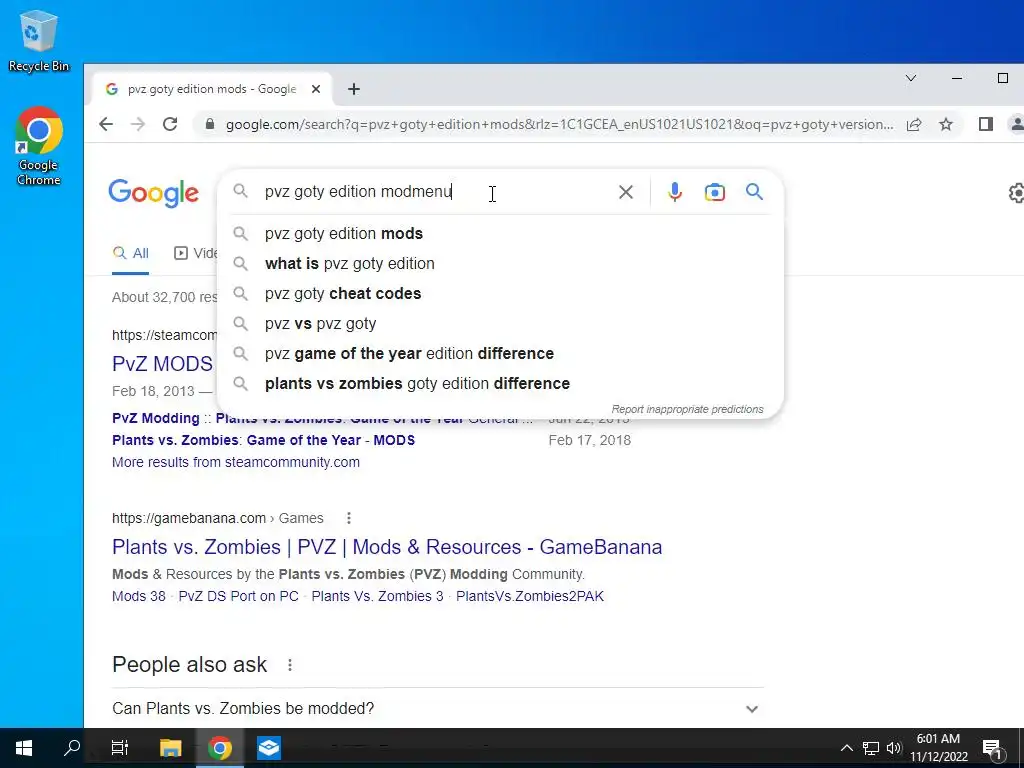Open the People also ask options dots
The image size is (1024, 768).
click(x=290, y=665)
